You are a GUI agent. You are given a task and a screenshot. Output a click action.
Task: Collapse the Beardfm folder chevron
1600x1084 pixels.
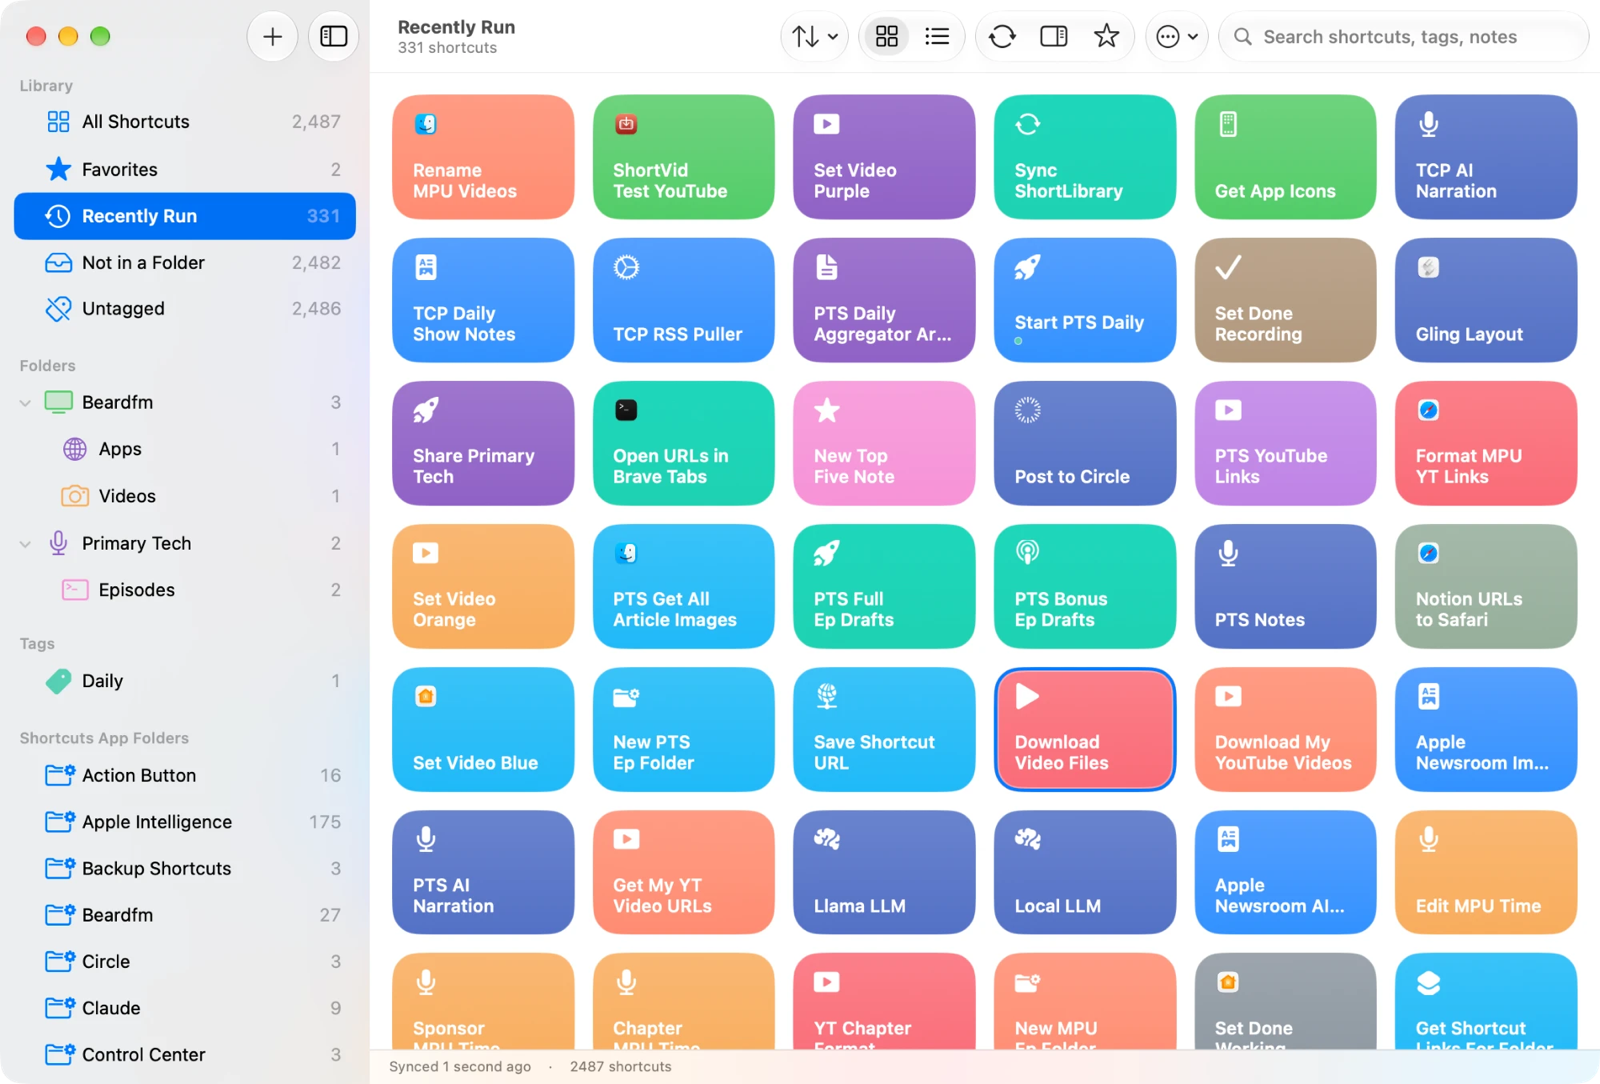[25, 403]
